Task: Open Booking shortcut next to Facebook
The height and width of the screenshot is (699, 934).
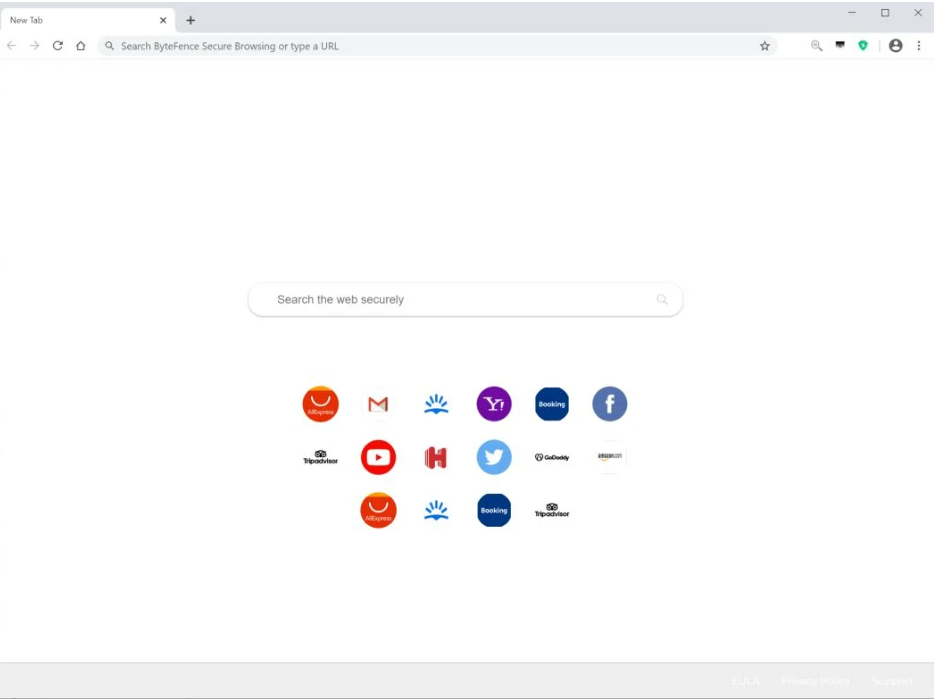Action: (552, 404)
